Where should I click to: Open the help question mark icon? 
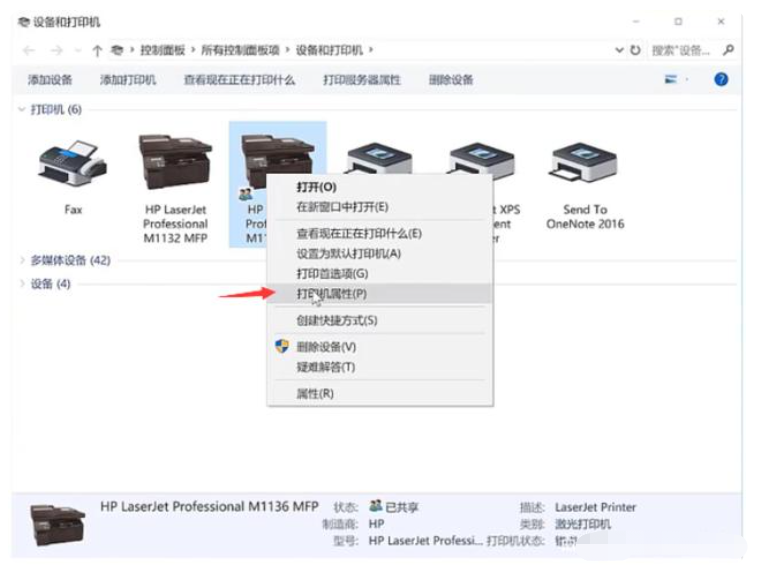point(720,80)
